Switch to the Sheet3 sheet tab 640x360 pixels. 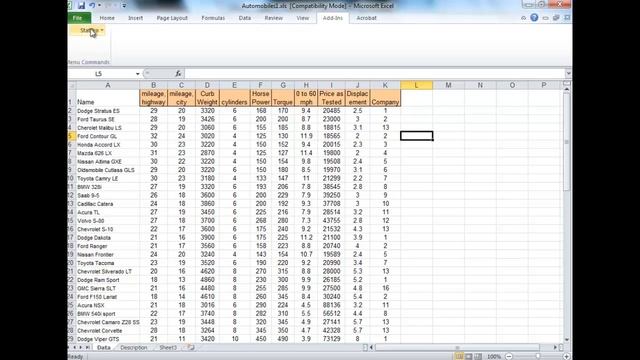(x=168, y=348)
